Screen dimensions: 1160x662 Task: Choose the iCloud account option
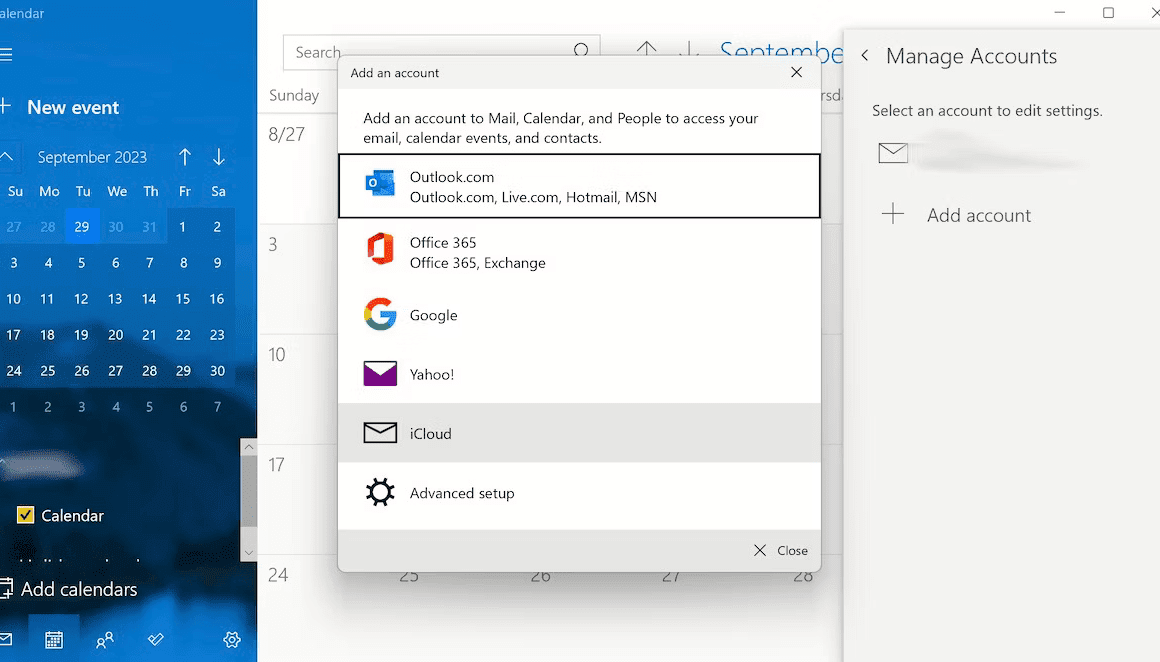coord(579,433)
